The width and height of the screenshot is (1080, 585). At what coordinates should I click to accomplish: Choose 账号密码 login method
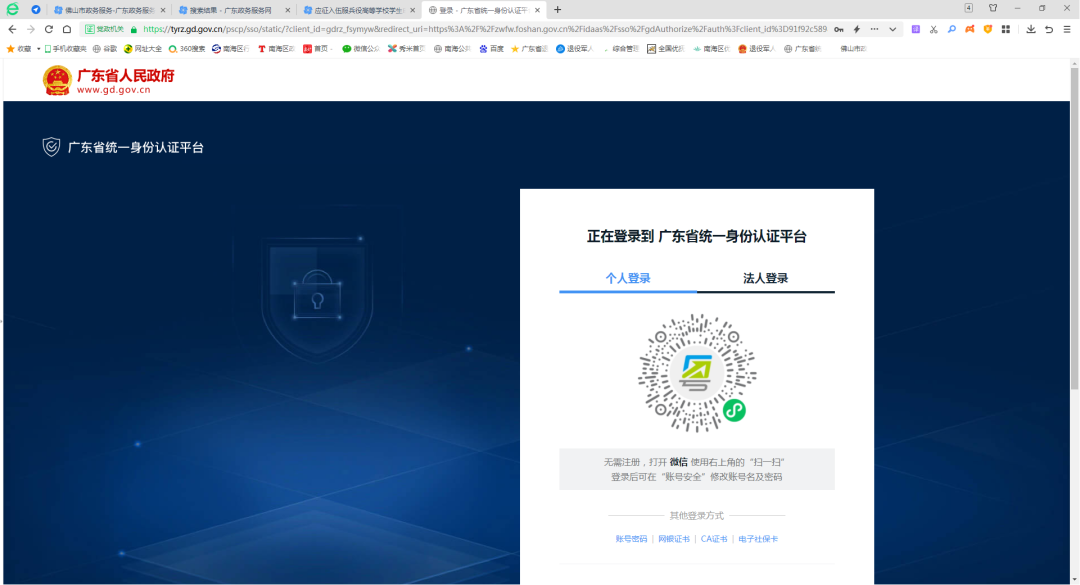pyautogui.click(x=631, y=539)
